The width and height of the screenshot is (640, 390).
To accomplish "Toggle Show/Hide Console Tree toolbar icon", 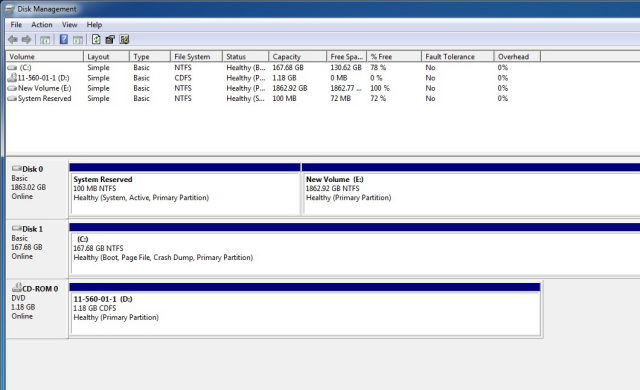I will pos(45,40).
